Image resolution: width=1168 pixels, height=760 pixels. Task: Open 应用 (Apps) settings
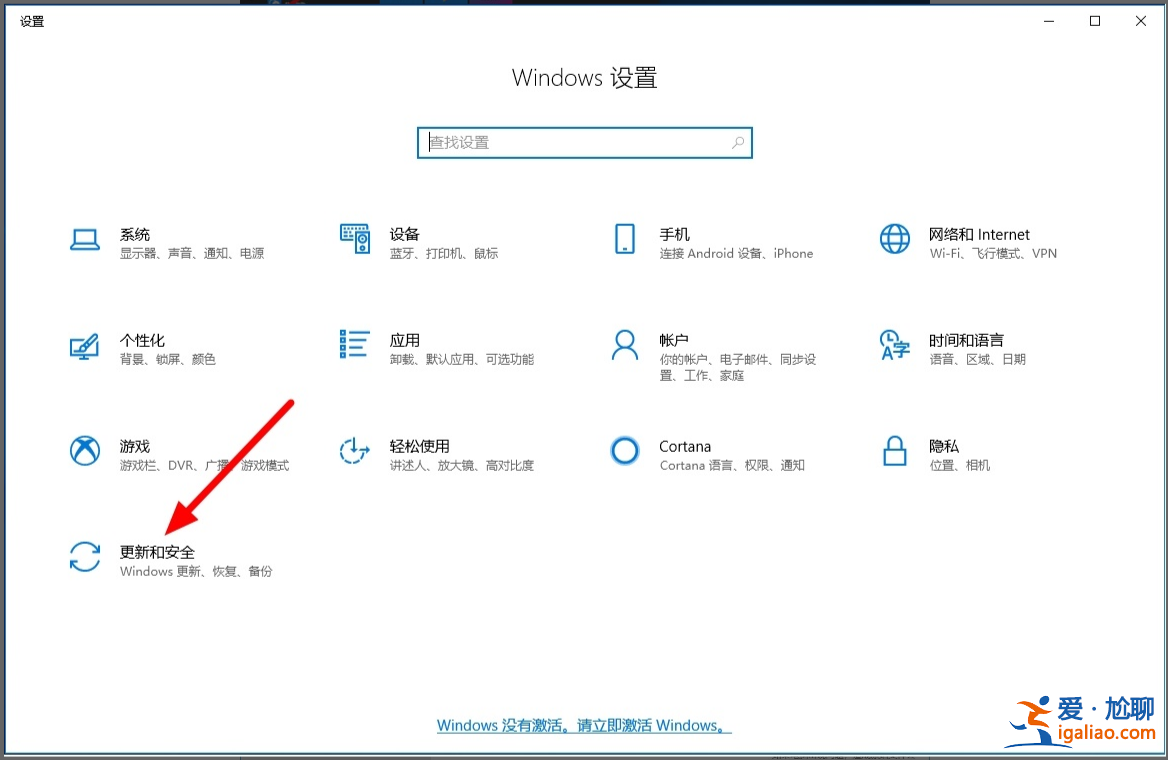click(405, 340)
